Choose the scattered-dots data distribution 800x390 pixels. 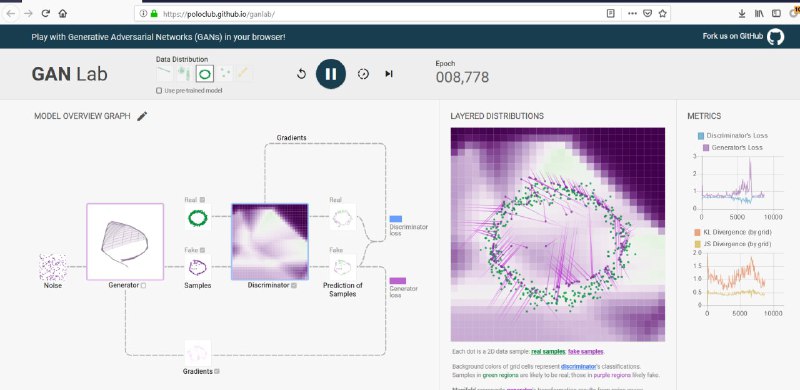224,74
